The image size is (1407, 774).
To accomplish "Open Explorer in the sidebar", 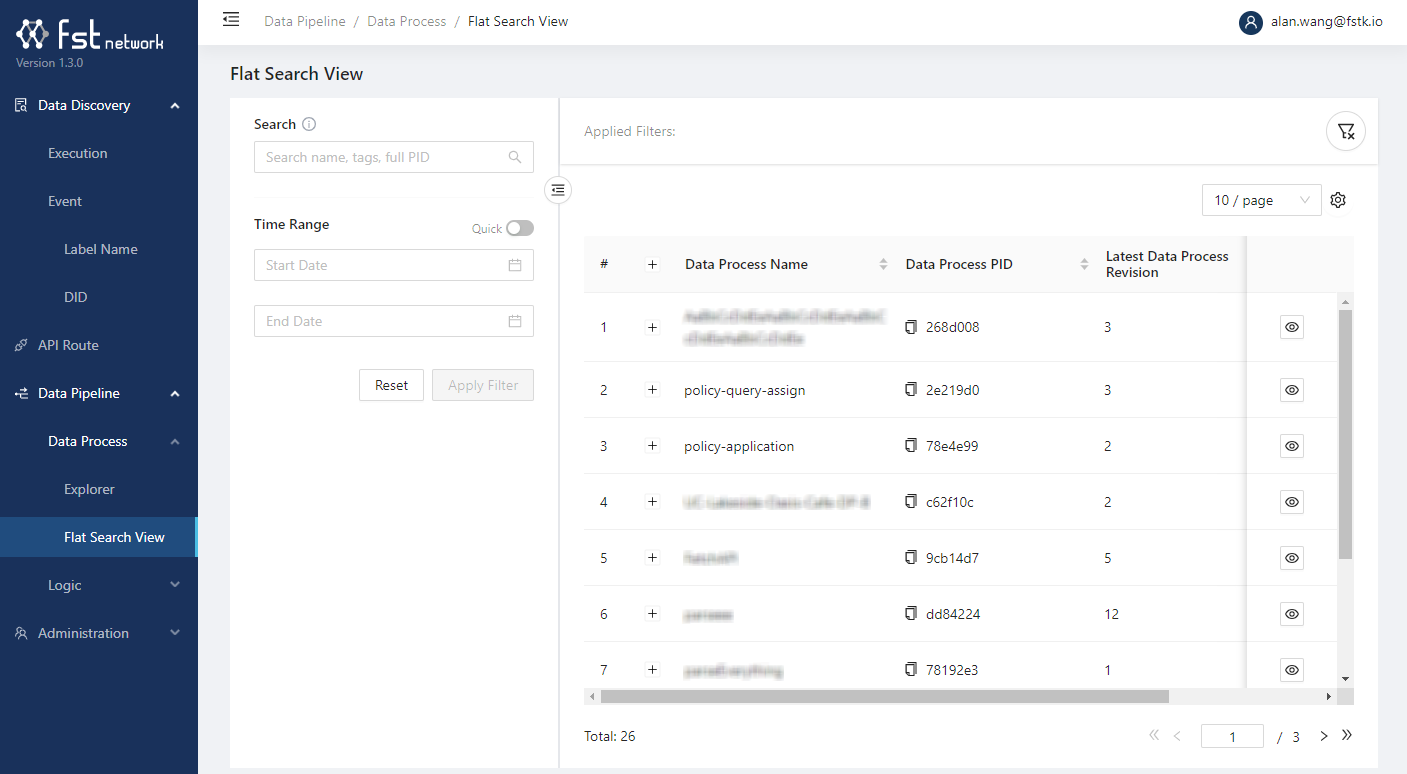I will tap(89, 489).
